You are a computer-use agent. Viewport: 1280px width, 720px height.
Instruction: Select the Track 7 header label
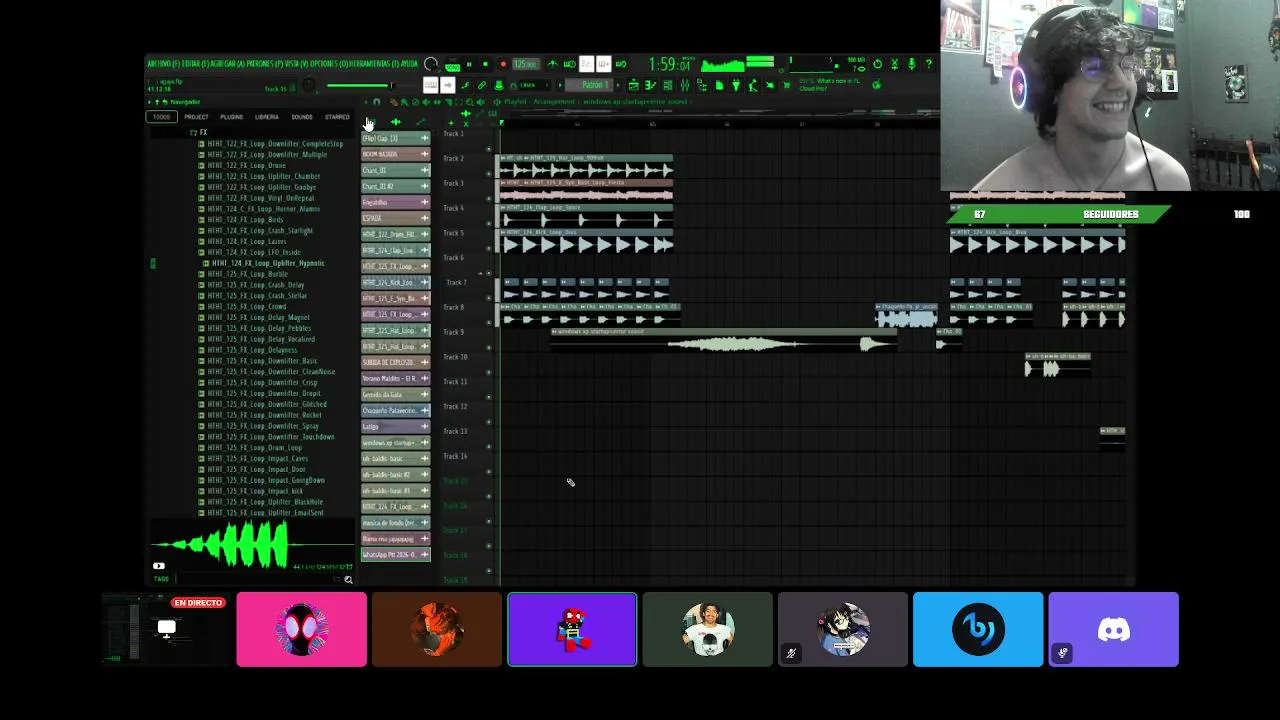(457, 283)
